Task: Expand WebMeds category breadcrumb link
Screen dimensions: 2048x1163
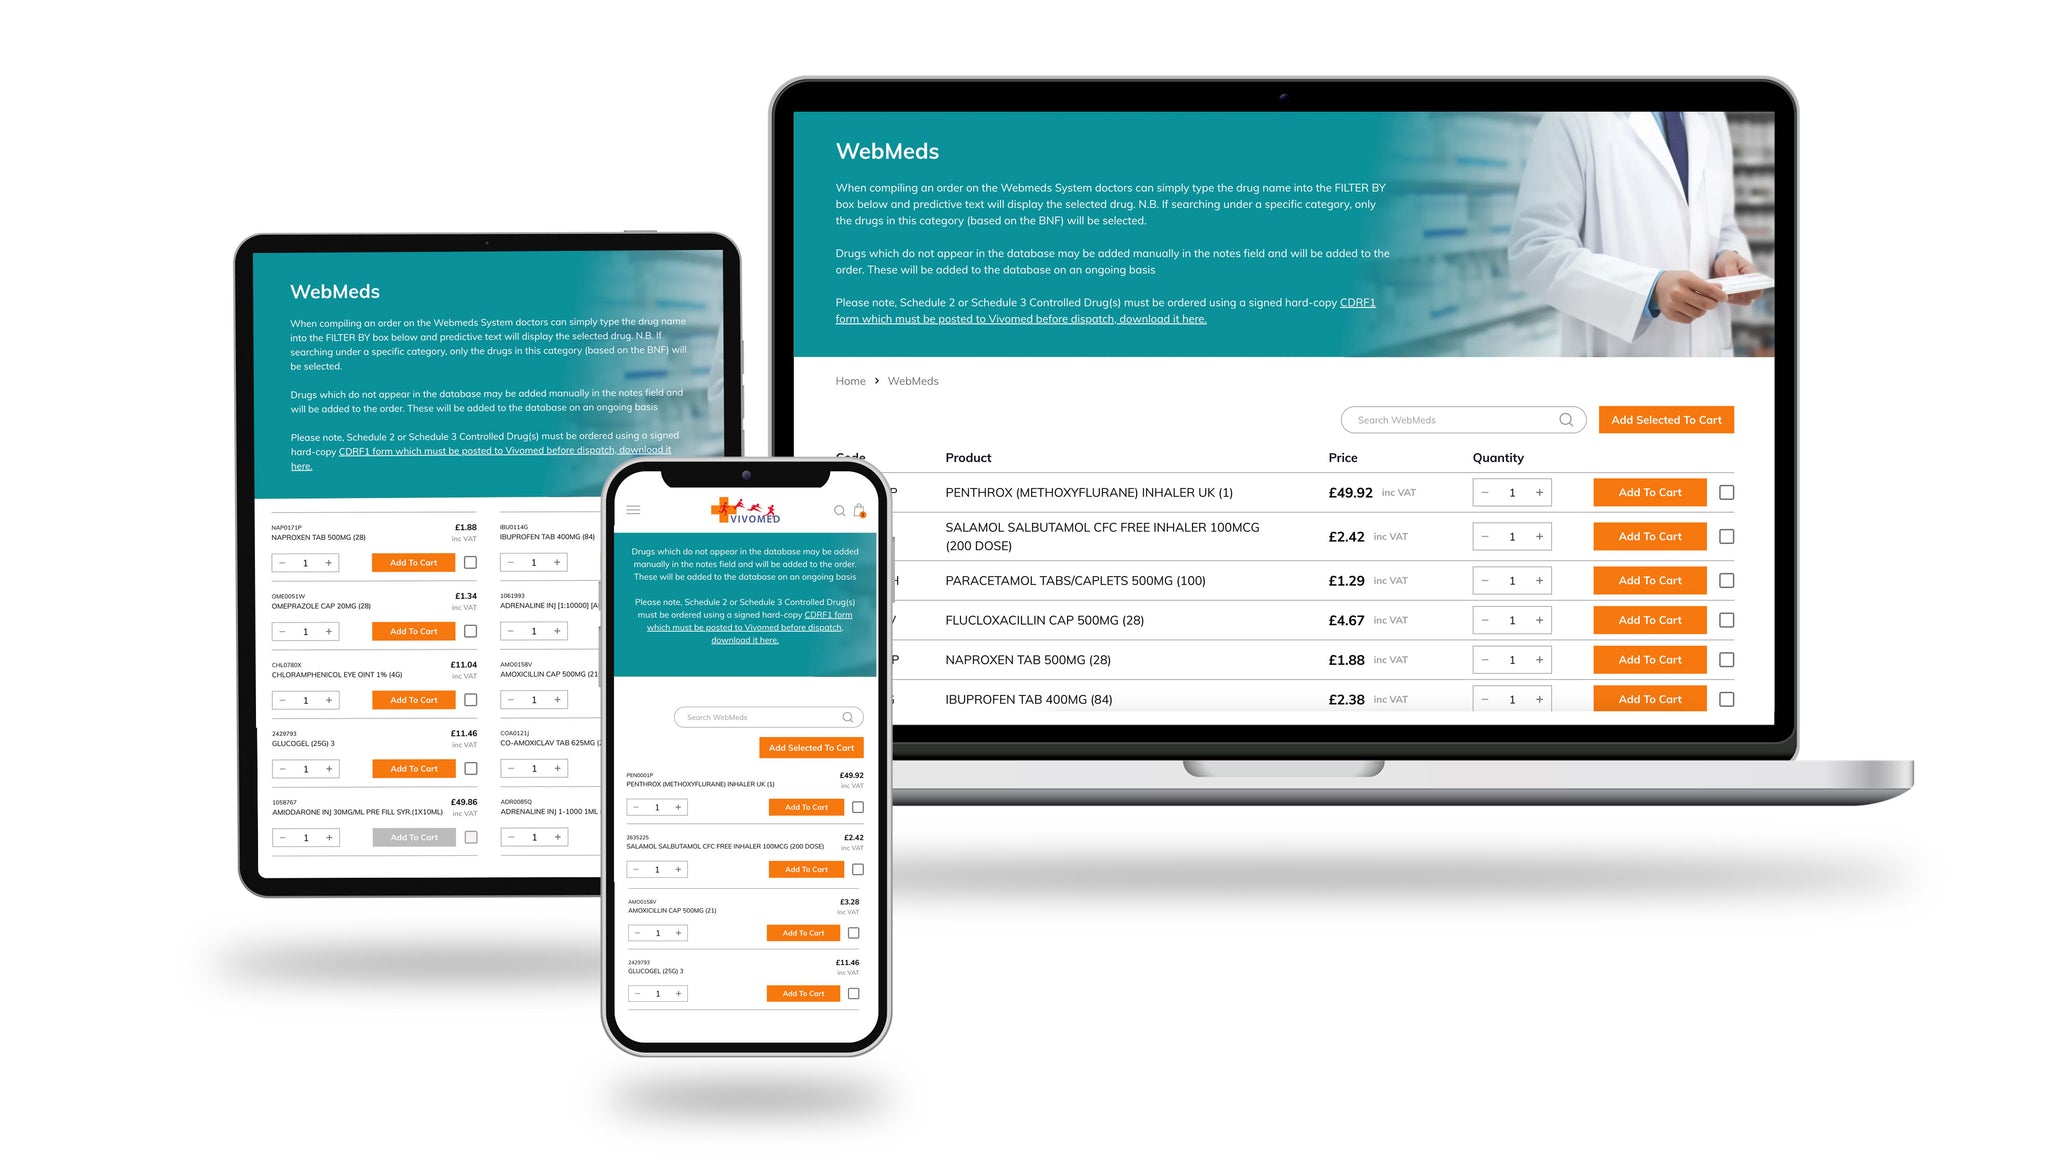Action: point(913,381)
